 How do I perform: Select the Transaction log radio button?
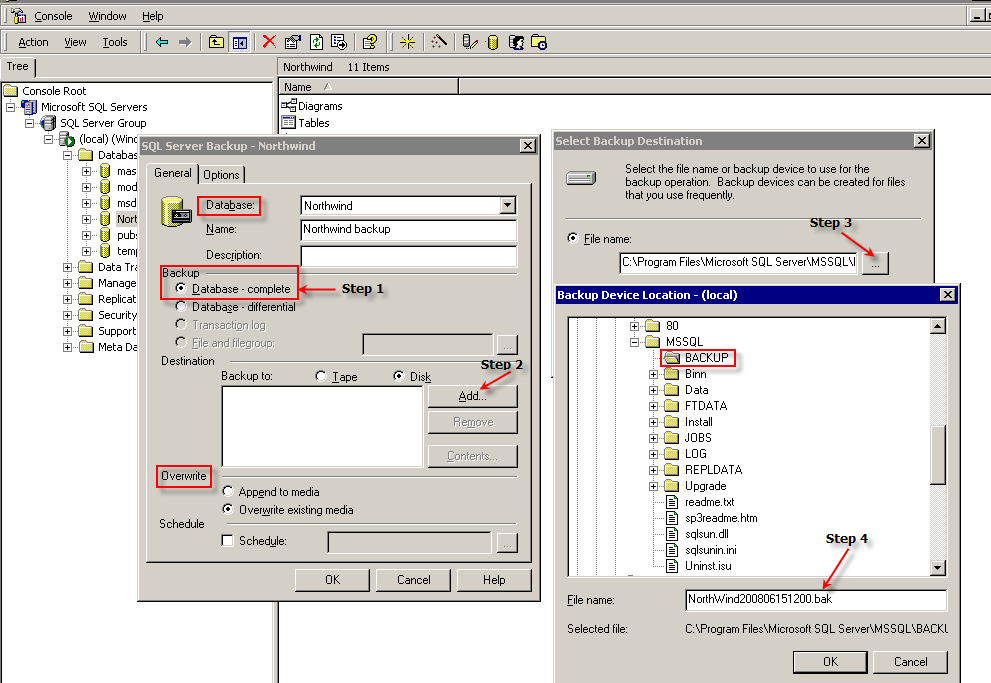(x=181, y=324)
